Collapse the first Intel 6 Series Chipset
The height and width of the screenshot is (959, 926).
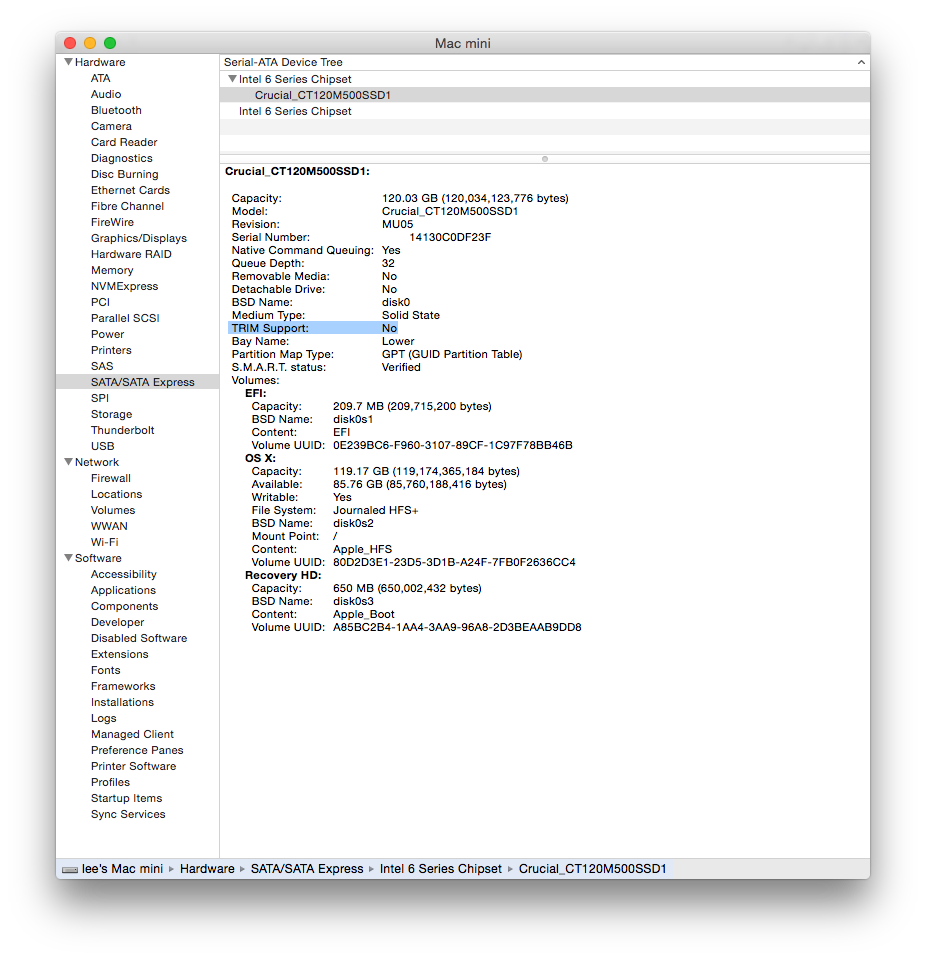click(232, 79)
